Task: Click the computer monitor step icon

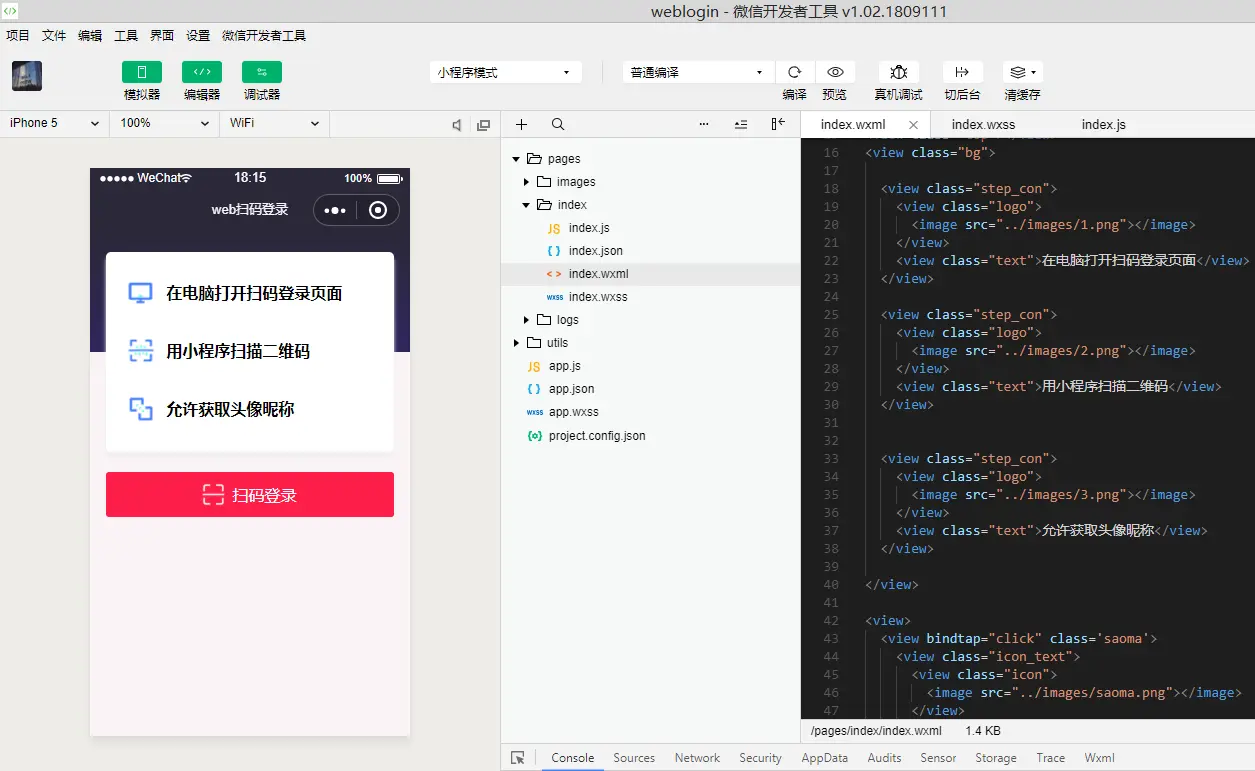Action: click(140, 293)
